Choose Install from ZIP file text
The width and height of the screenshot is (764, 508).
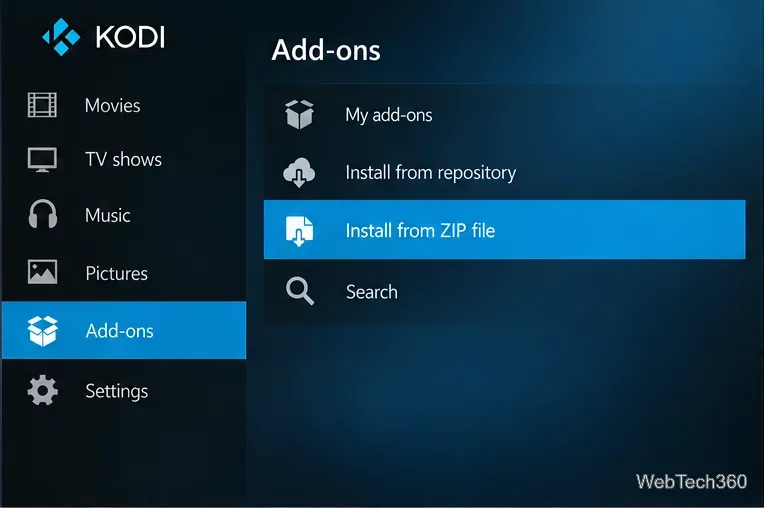pos(420,230)
